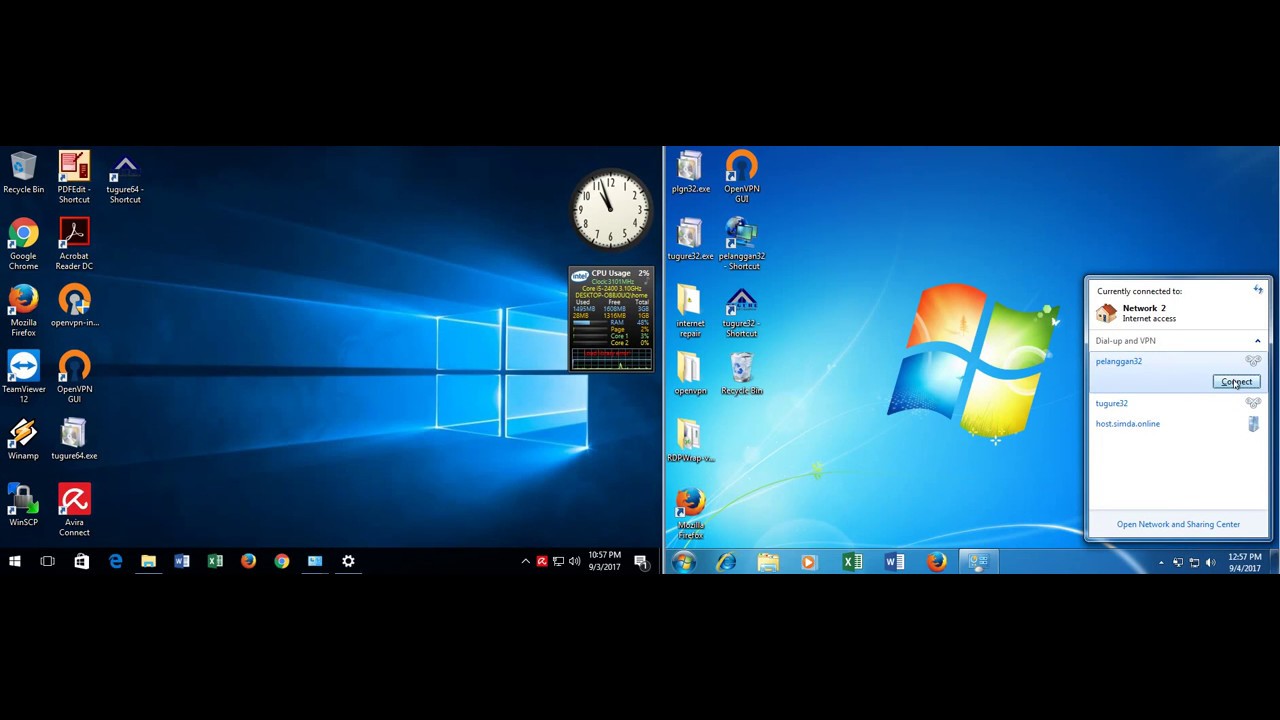Open plgn32.exe on Windows 7 desktop
Image resolution: width=1280 pixels, height=720 pixels.
point(690,172)
